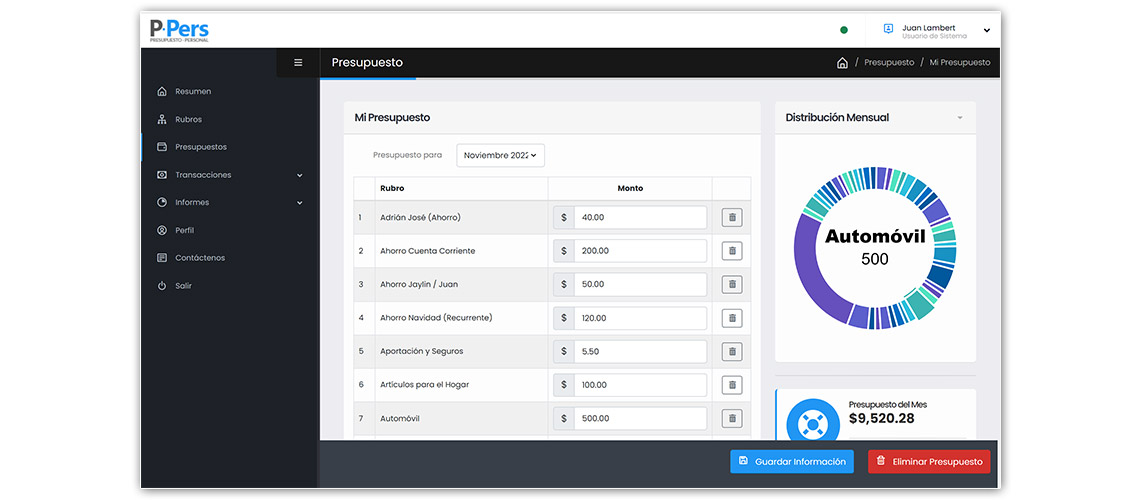Image resolution: width=1140 pixels, height=500 pixels.
Task: Open the Juan Lambert user dropdown
Action: tap(986, 30)
